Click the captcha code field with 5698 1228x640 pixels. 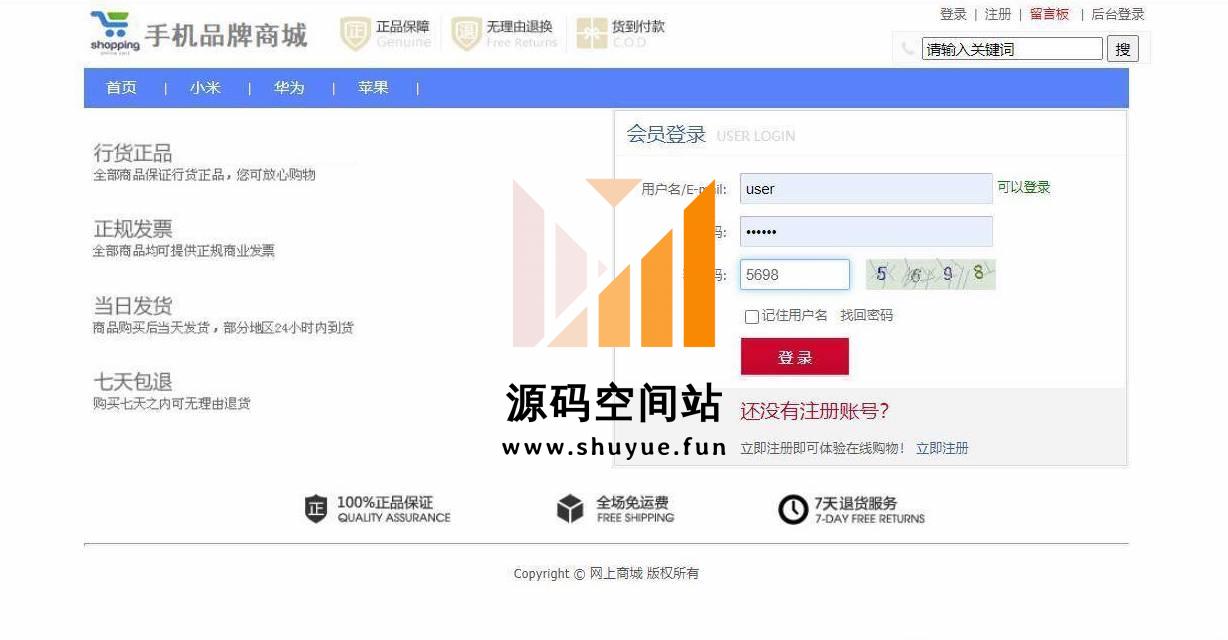(795, 275)
